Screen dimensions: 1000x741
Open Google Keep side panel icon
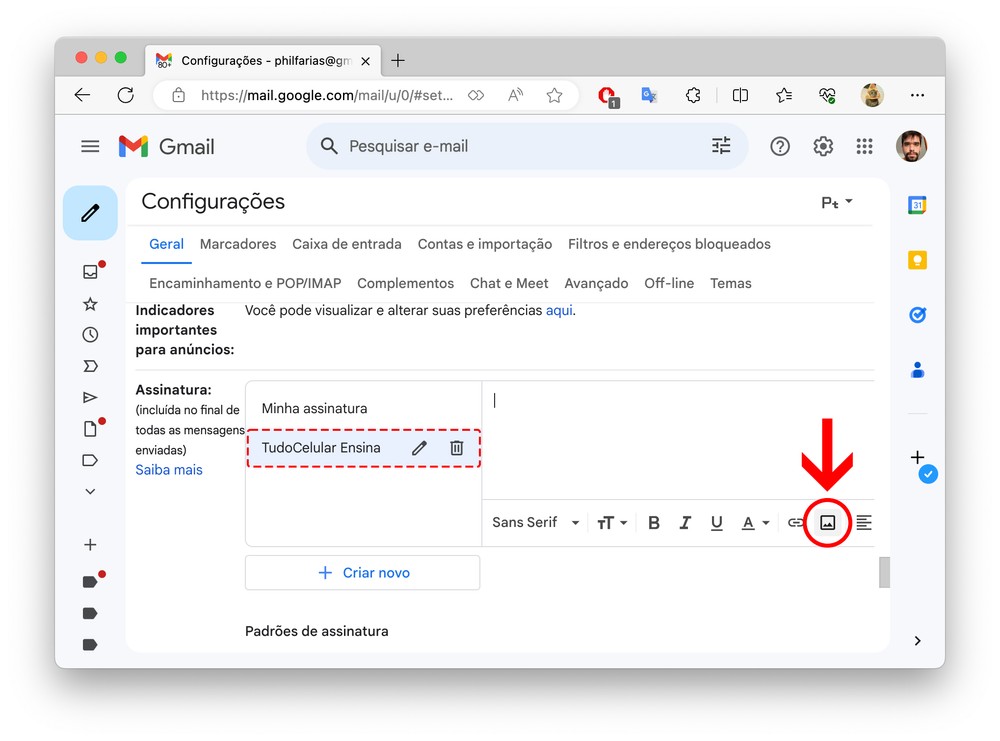[917, 260]
